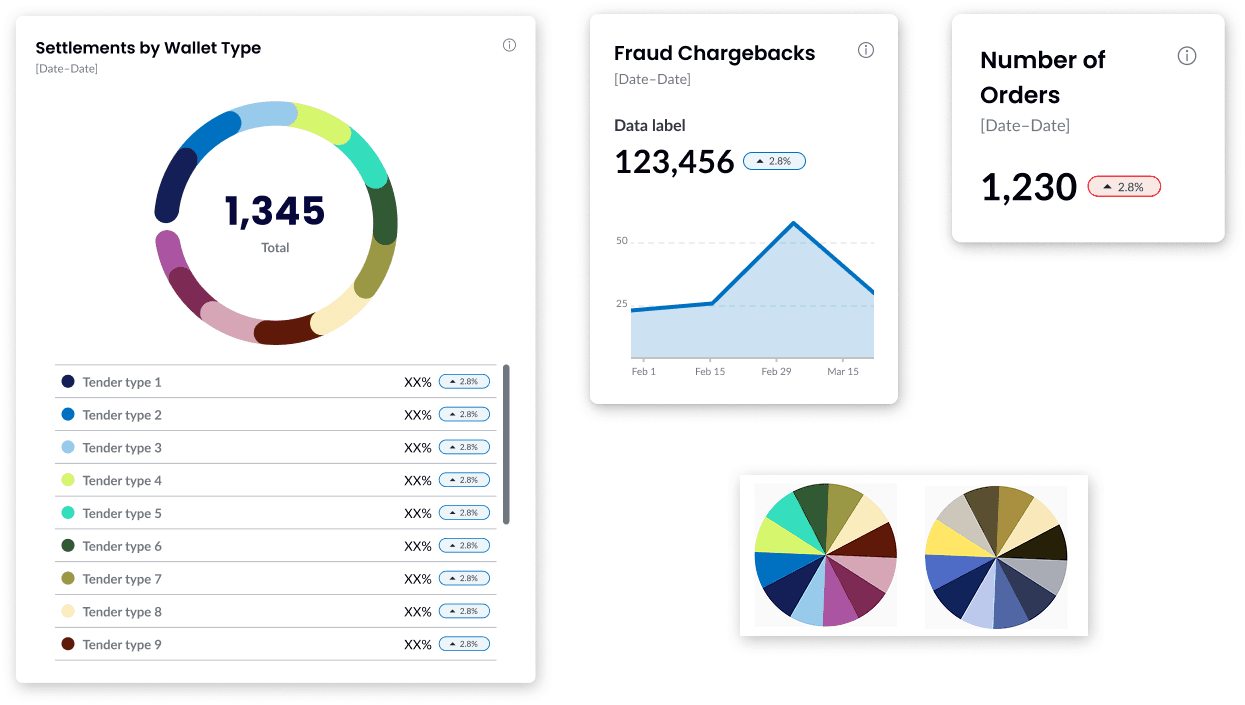This screenshot has width=1245, height=705.
Task: Click the 2.8% badge in Tender type 7 row
Action: 464,578
